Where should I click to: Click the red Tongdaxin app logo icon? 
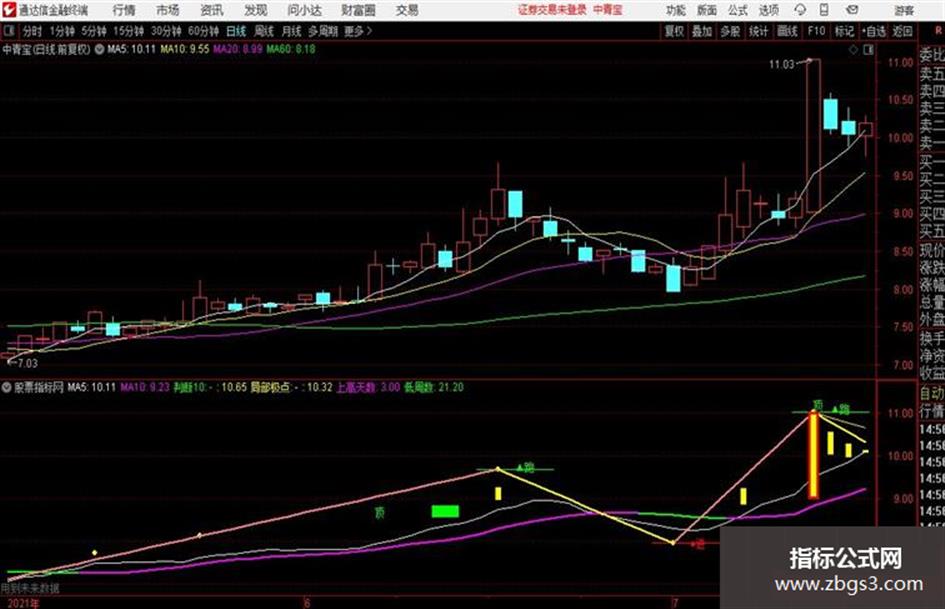click(9, 10)
